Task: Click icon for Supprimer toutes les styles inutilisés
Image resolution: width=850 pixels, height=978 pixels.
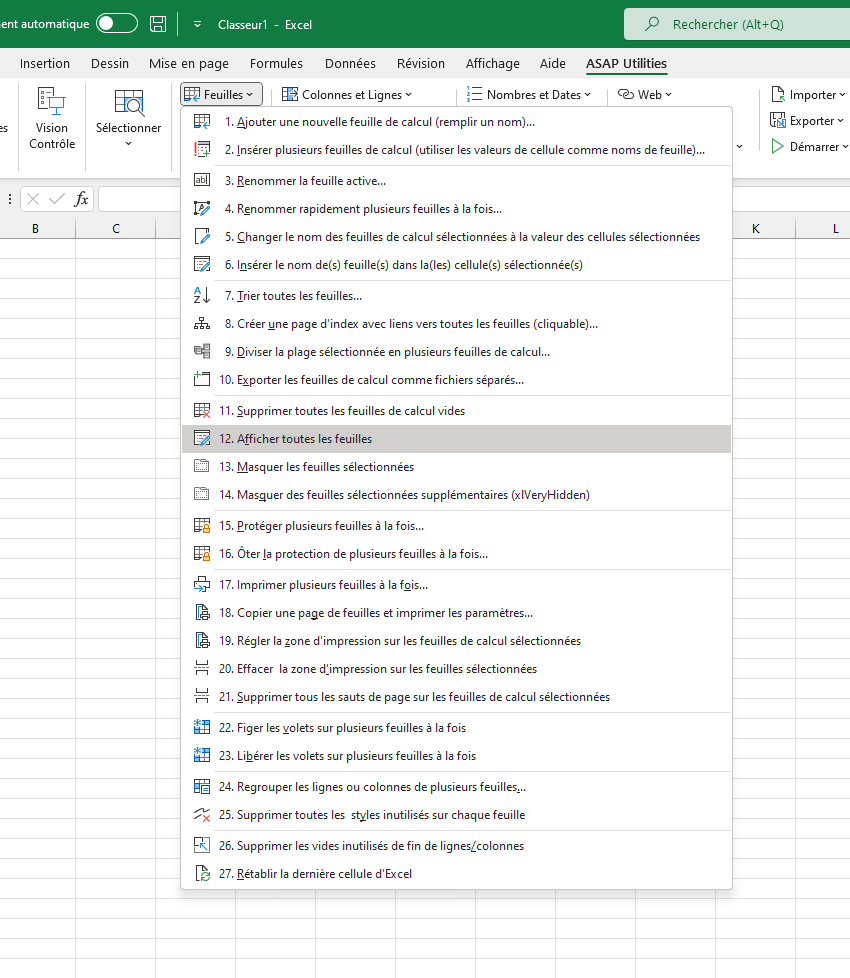Action: (201, 815)
